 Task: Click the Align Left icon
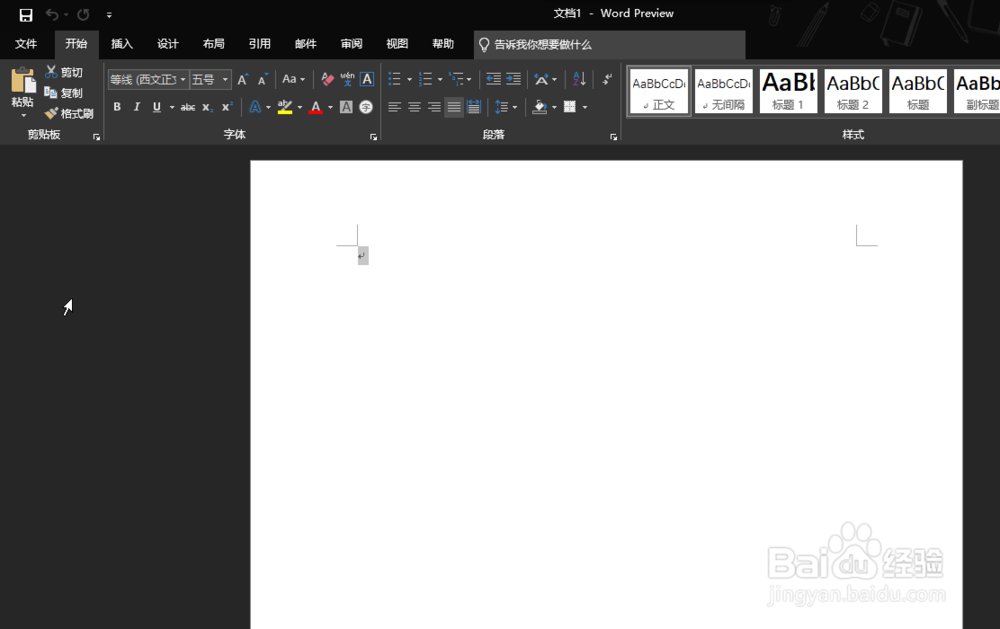[395, 107]
